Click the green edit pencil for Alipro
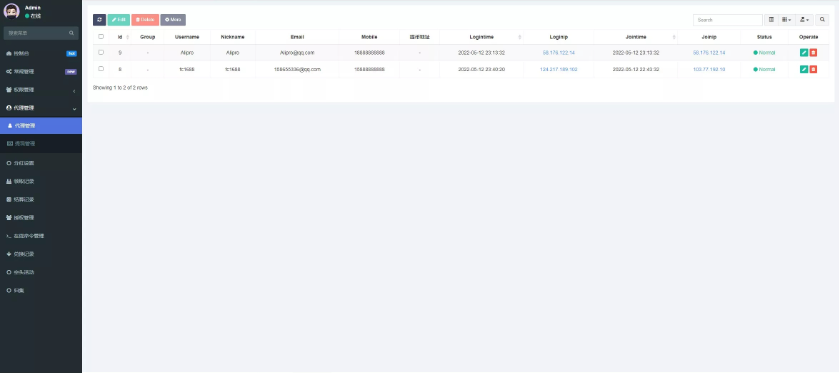Screen dimensions: 839x373 pyautogui.click(x=804, y=52)
